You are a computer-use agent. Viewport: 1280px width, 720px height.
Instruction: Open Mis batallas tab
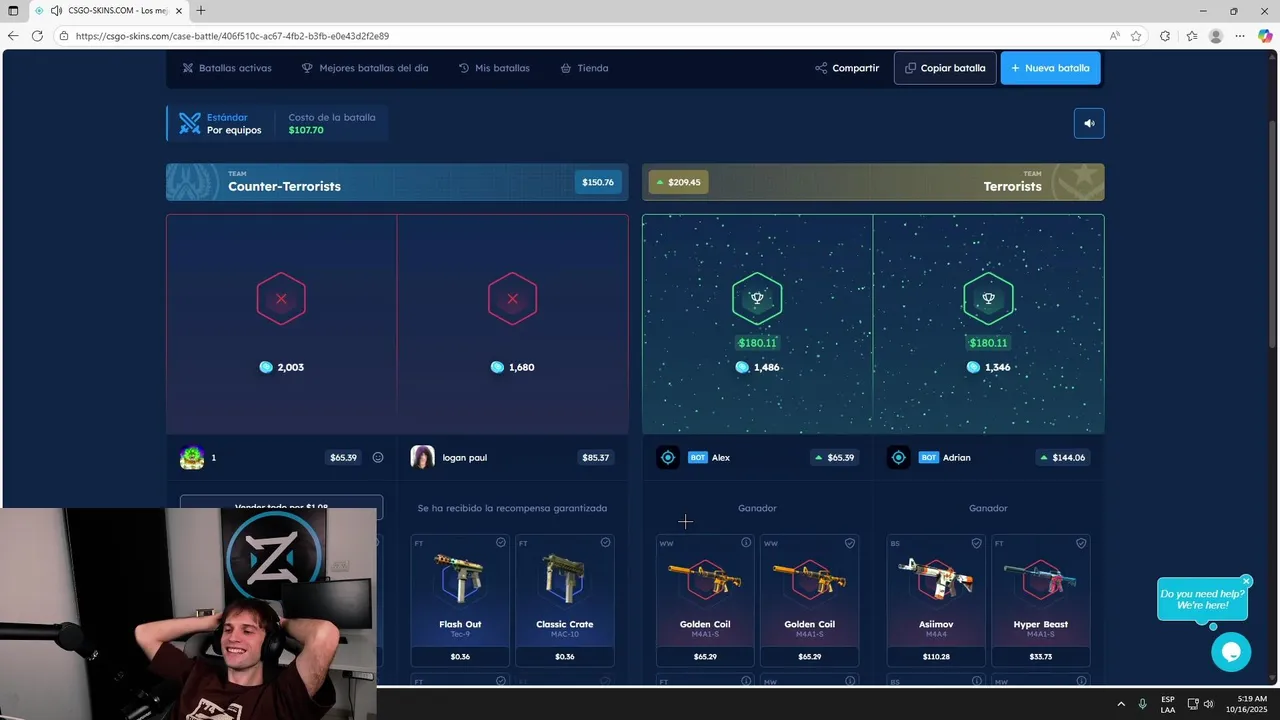(494, 68)
